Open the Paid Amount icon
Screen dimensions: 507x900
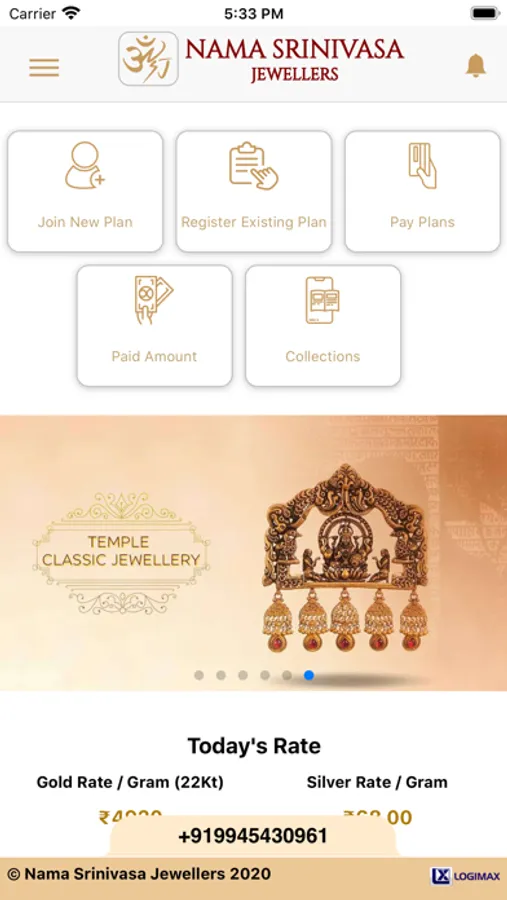coord(154,300)
